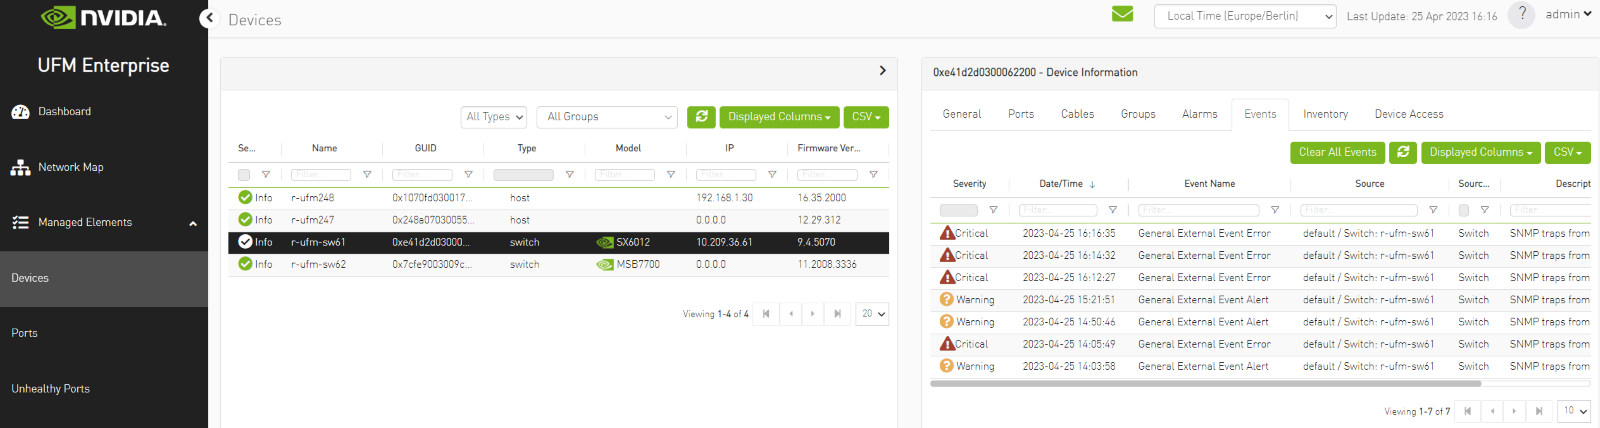Select the r-ufm248 device row
This screenshot has height=428, width=1600.
[558, 198]
